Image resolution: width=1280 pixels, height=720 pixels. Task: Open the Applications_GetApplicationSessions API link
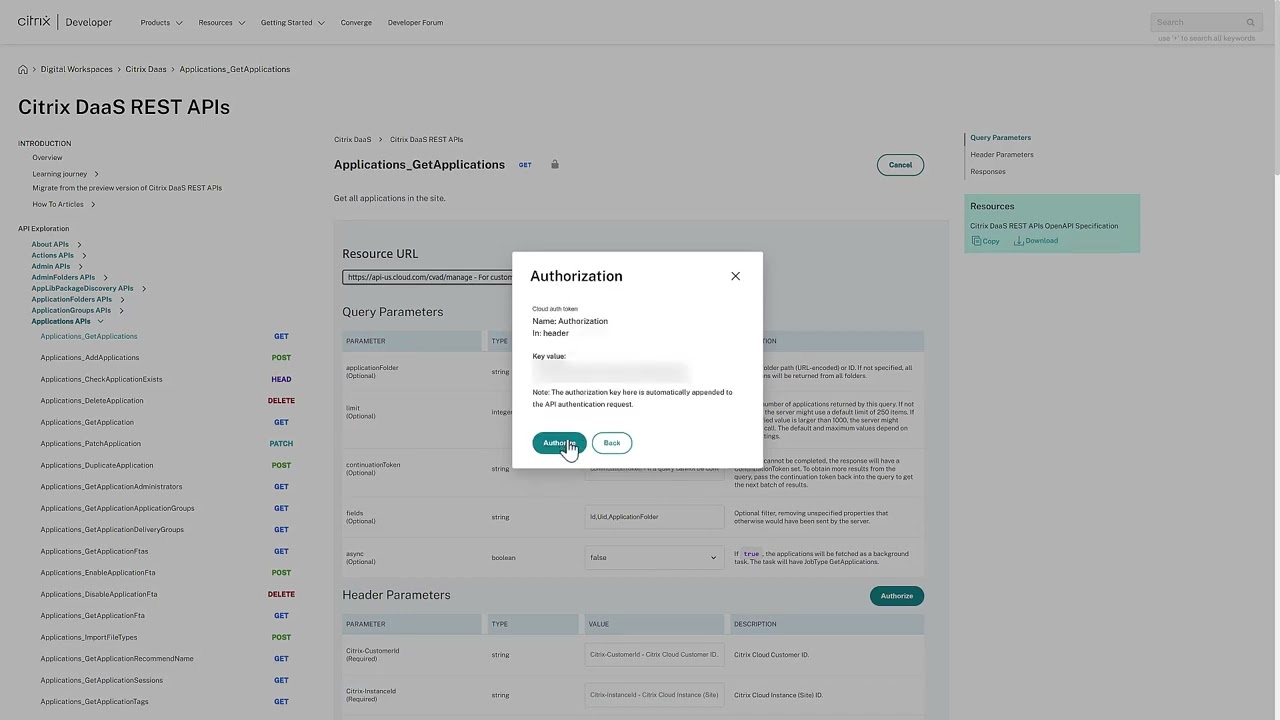(x=101, y=680)
